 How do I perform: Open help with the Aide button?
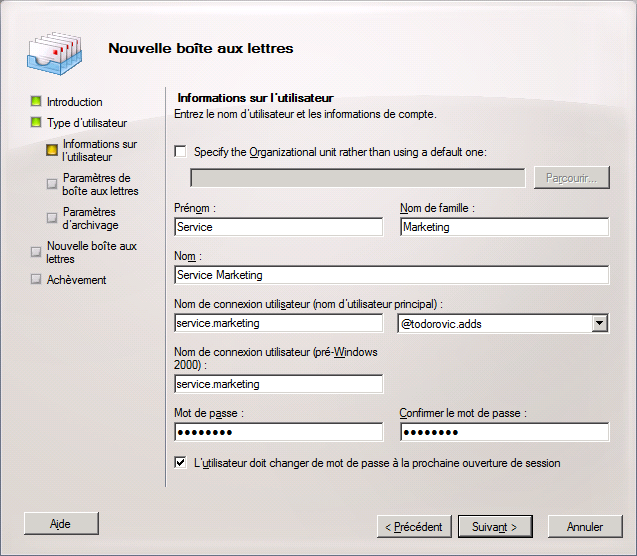[x=61, y=522]
